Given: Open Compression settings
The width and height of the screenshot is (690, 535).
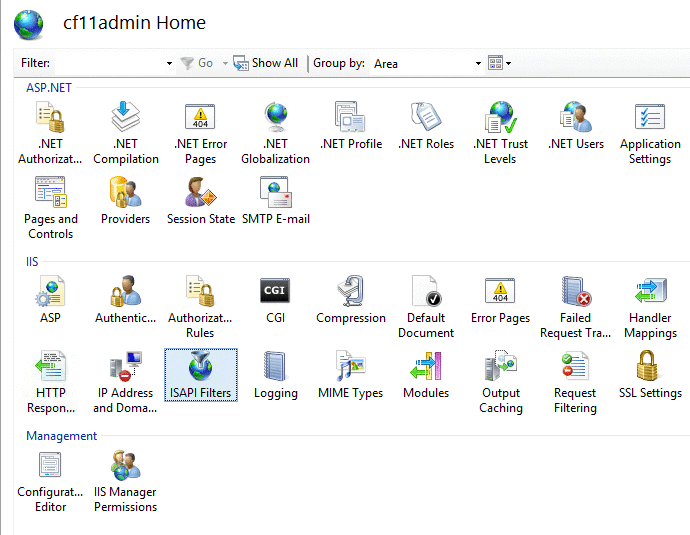Looking at the screenshot, I should coord(351,300).
